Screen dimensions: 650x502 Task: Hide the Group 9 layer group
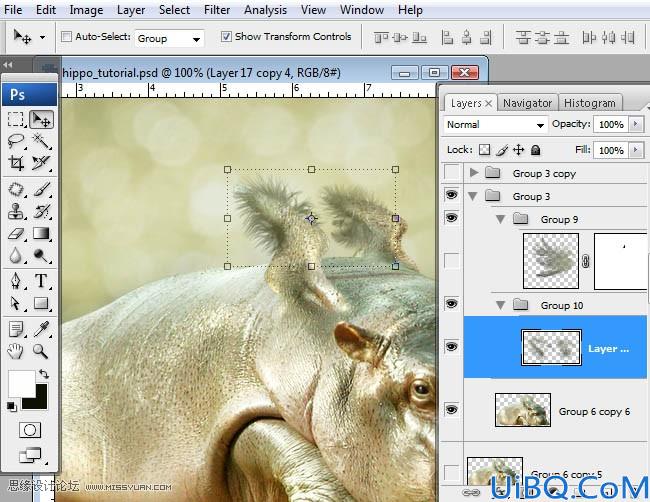[x=452, y=218]
